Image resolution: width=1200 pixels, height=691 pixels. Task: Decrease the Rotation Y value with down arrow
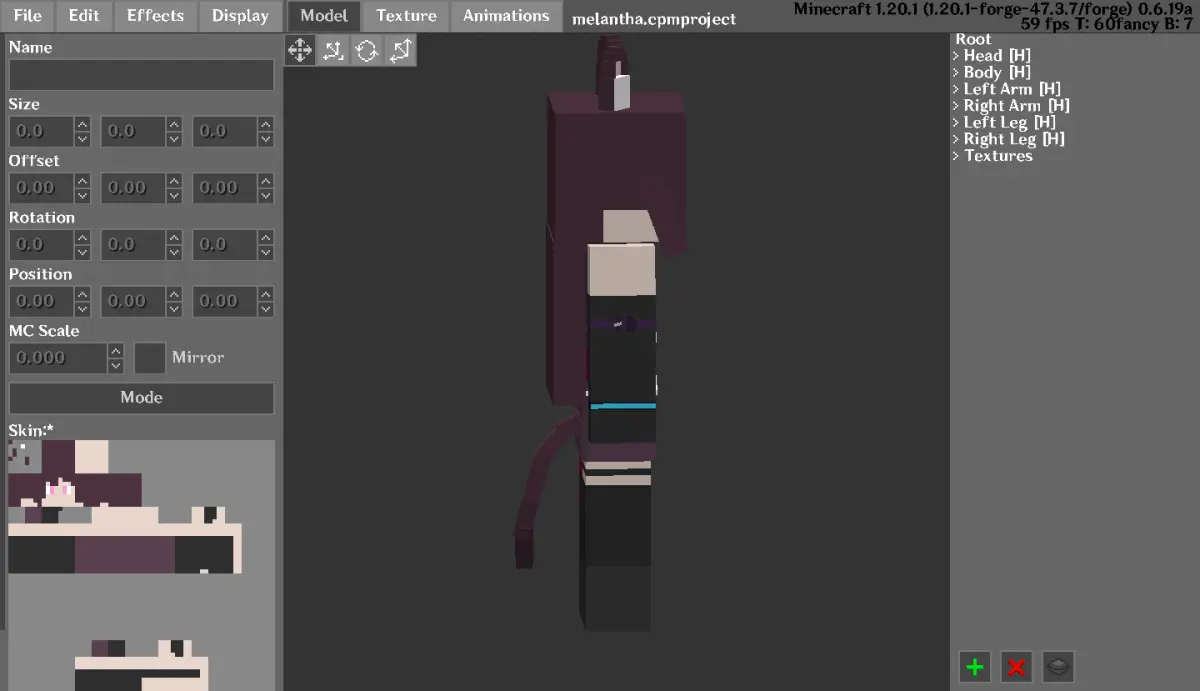pos(174,253)
